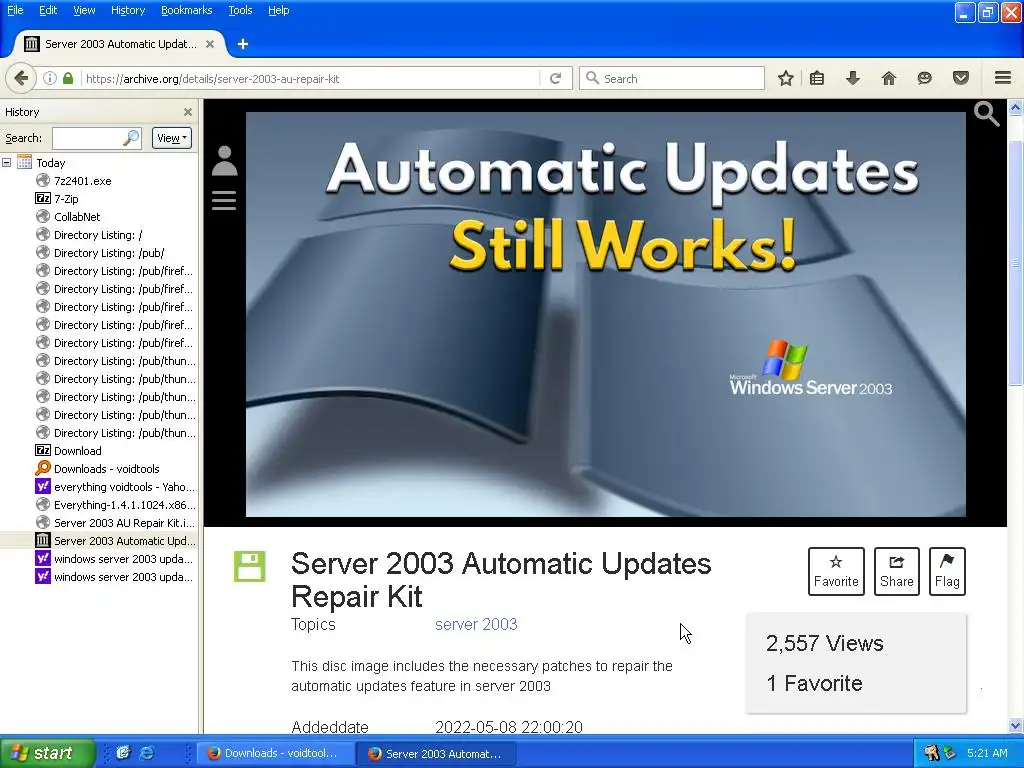
Task: Flag this archive item
Action: point(947,571)
